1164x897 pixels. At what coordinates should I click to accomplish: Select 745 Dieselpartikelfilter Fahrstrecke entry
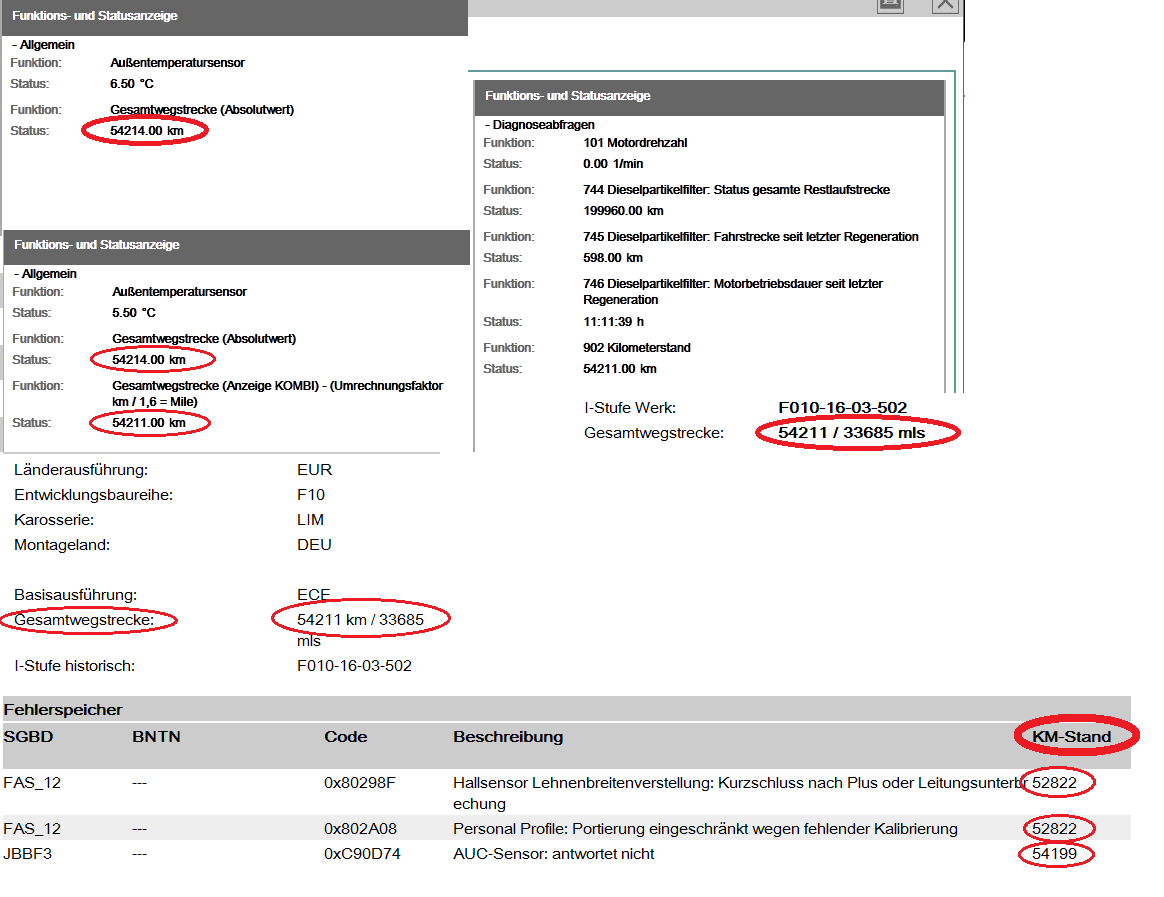click(x=750, y=237)
